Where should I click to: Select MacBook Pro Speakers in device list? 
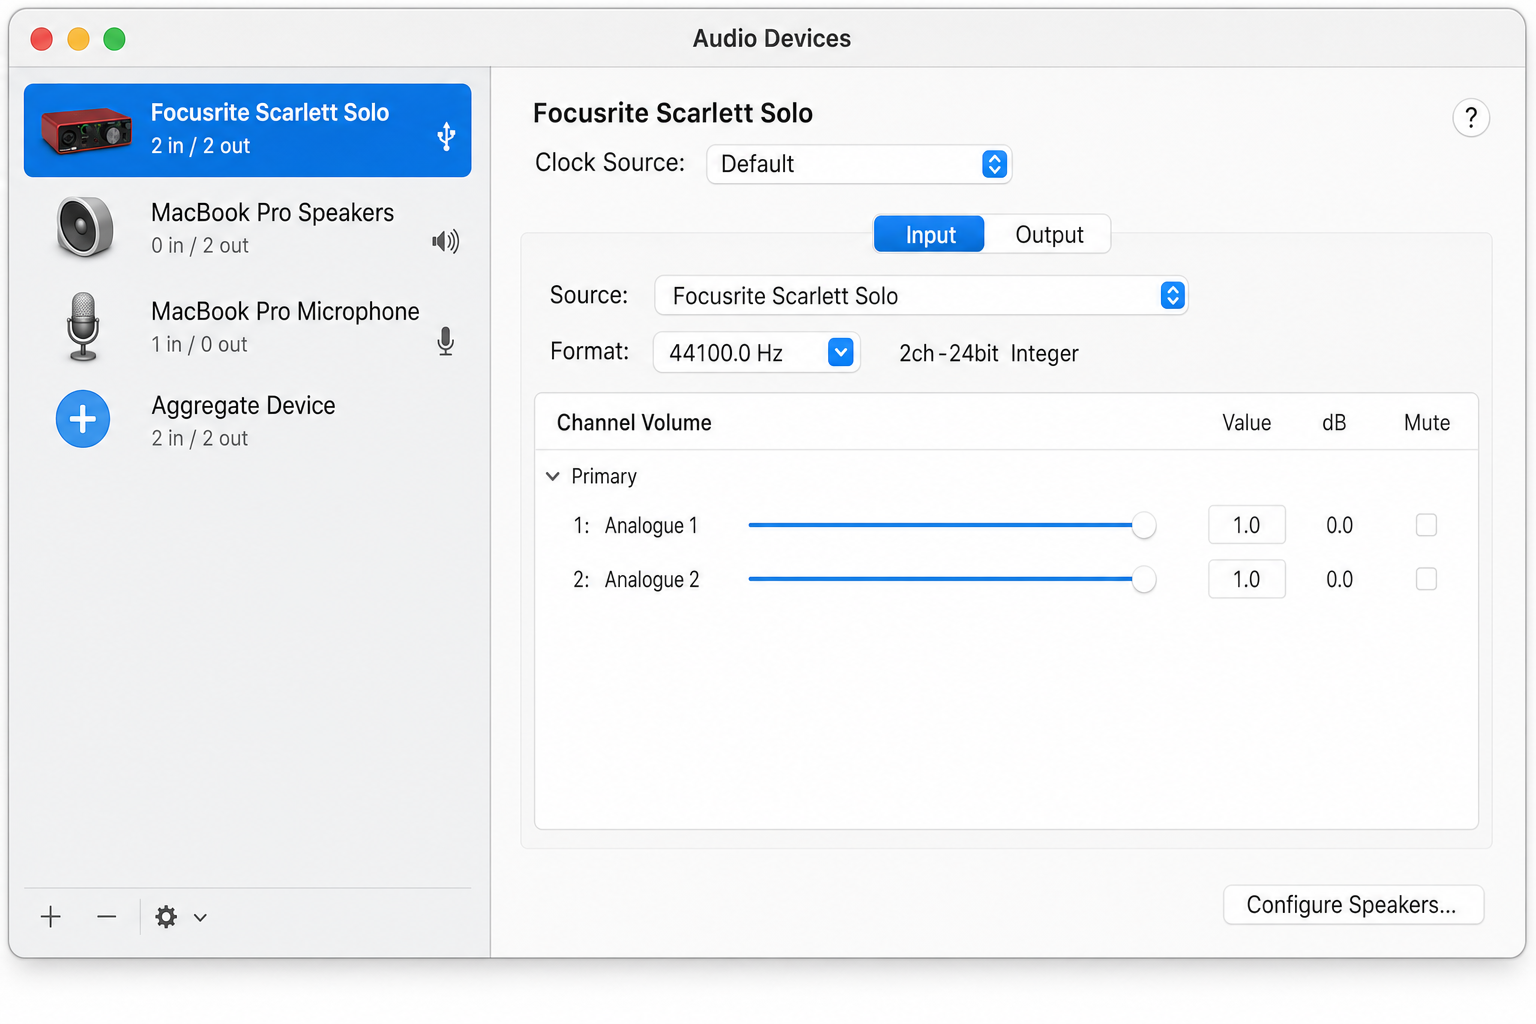[x=247, y=228]
